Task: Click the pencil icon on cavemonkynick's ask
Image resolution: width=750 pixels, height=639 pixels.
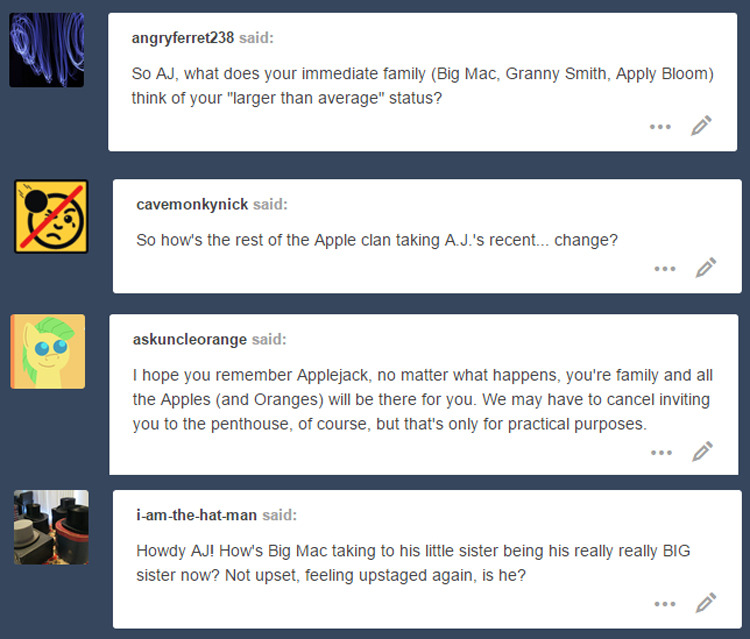Action: pyautogui.click(x=706, y=267)
